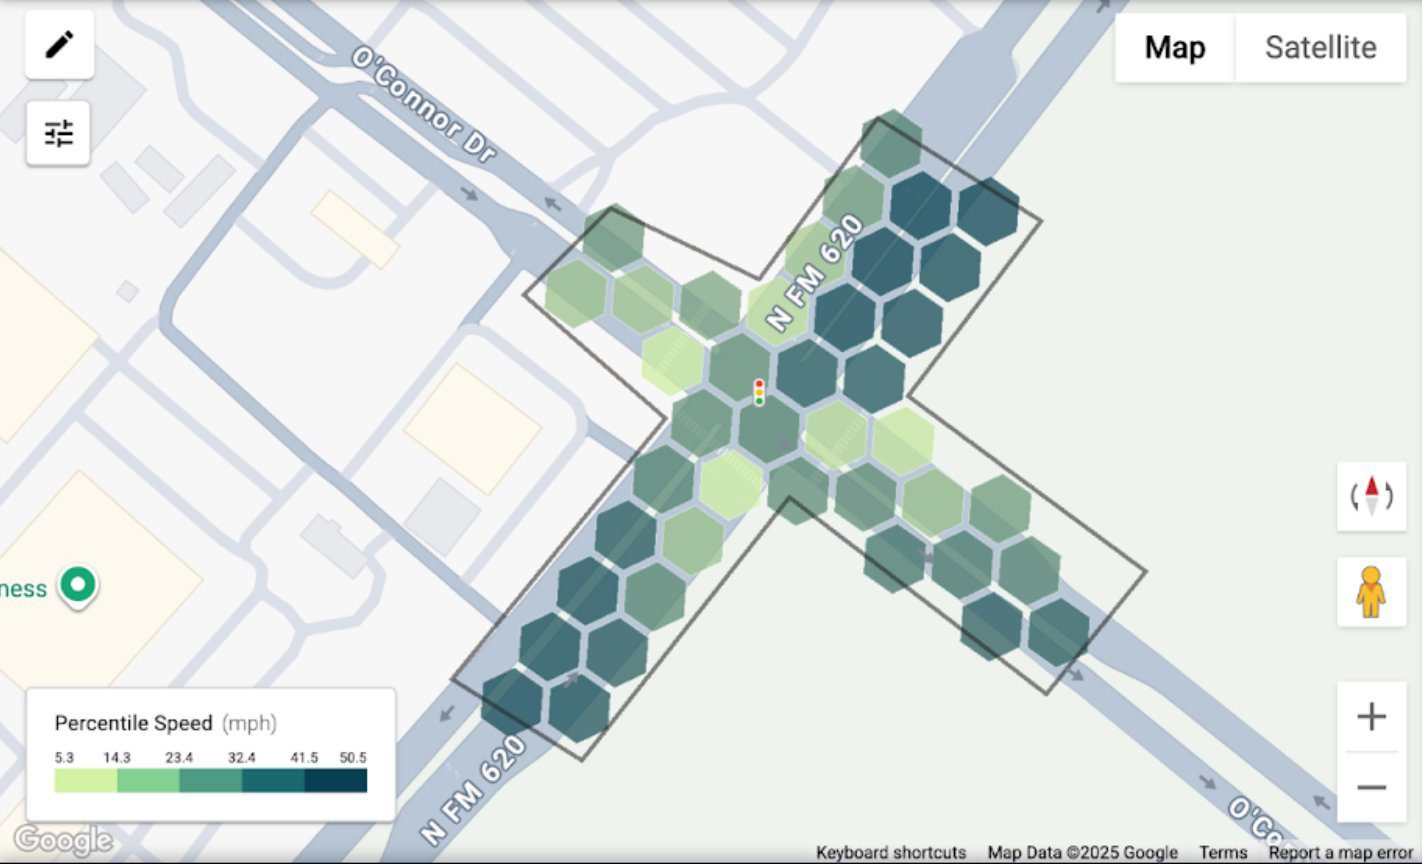Viewport: 1422px width, 864px height.
Task: Click Report a map error
Action: pos(1337,852)
